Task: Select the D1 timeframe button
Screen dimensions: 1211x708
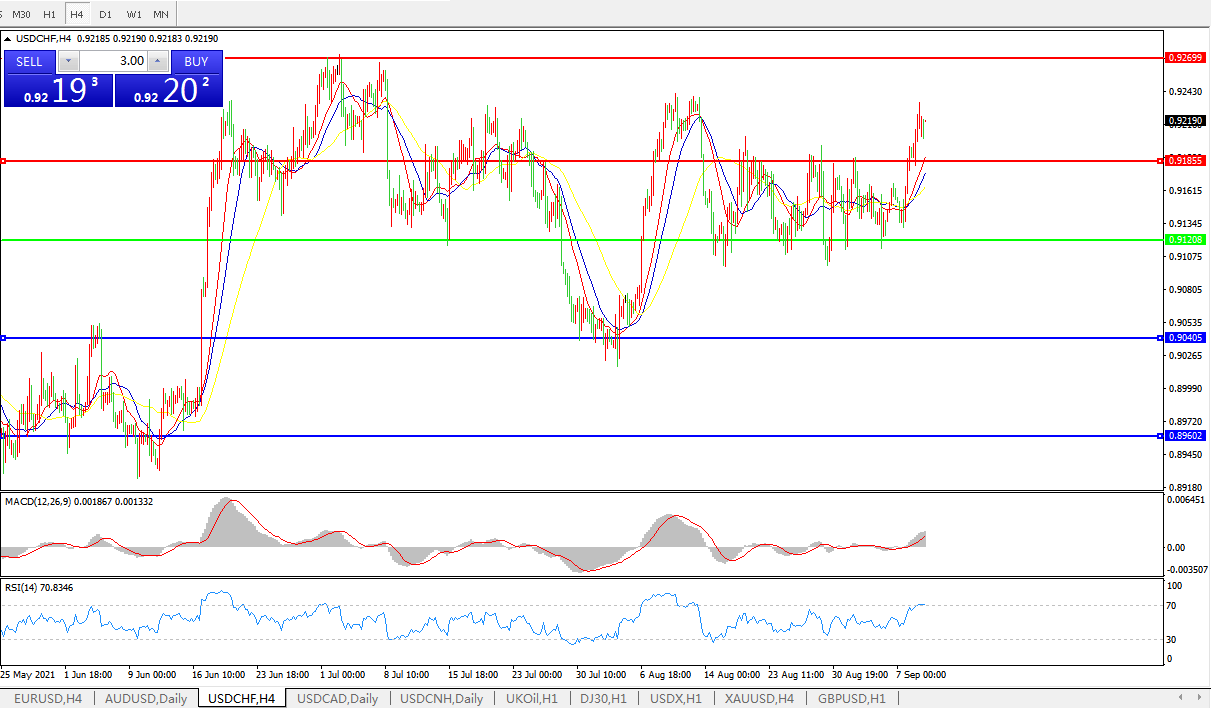Action: coord(105,14)
